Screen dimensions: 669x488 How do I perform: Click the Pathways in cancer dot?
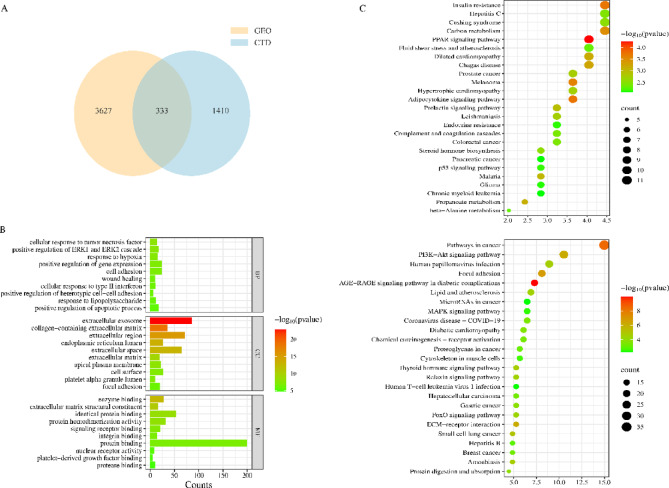604,246
